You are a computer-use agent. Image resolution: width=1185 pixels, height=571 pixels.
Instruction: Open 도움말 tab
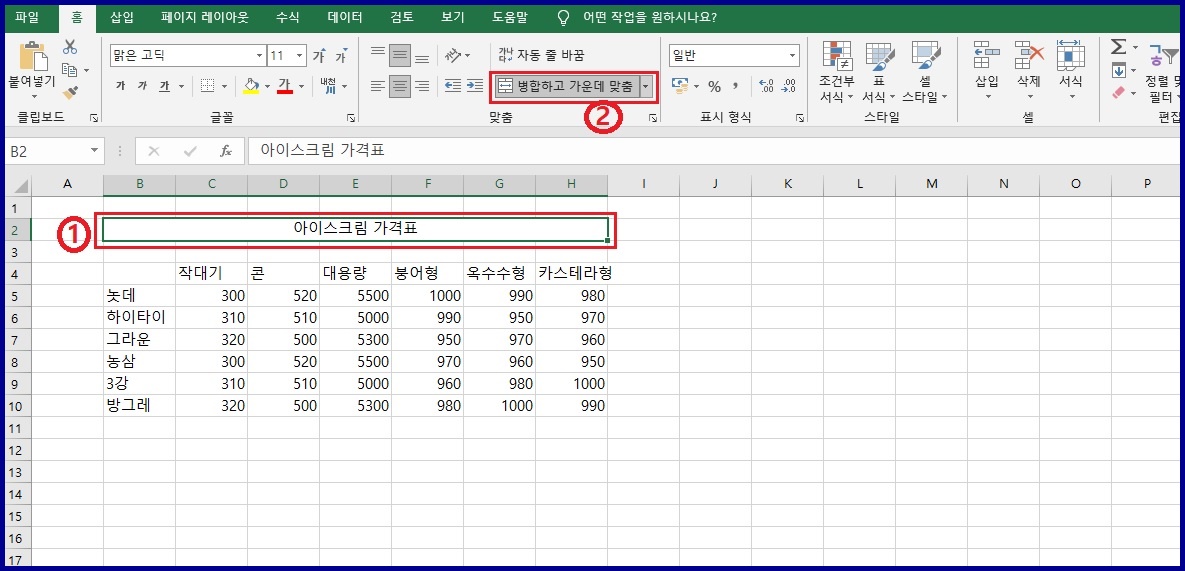(x=509, y=17)
